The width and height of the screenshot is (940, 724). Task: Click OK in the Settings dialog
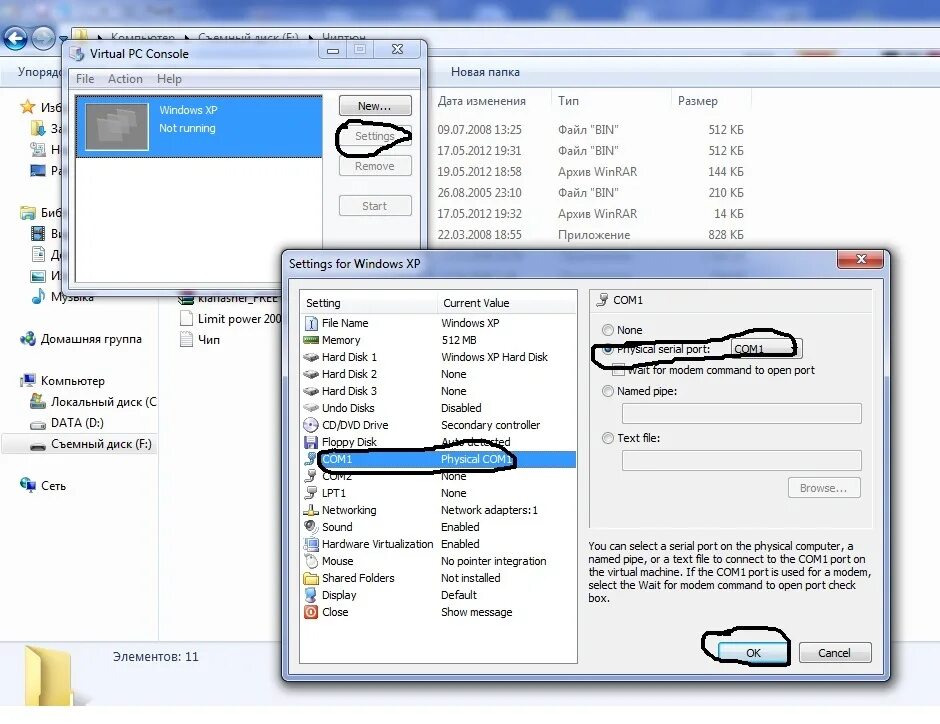click(753, 653)
